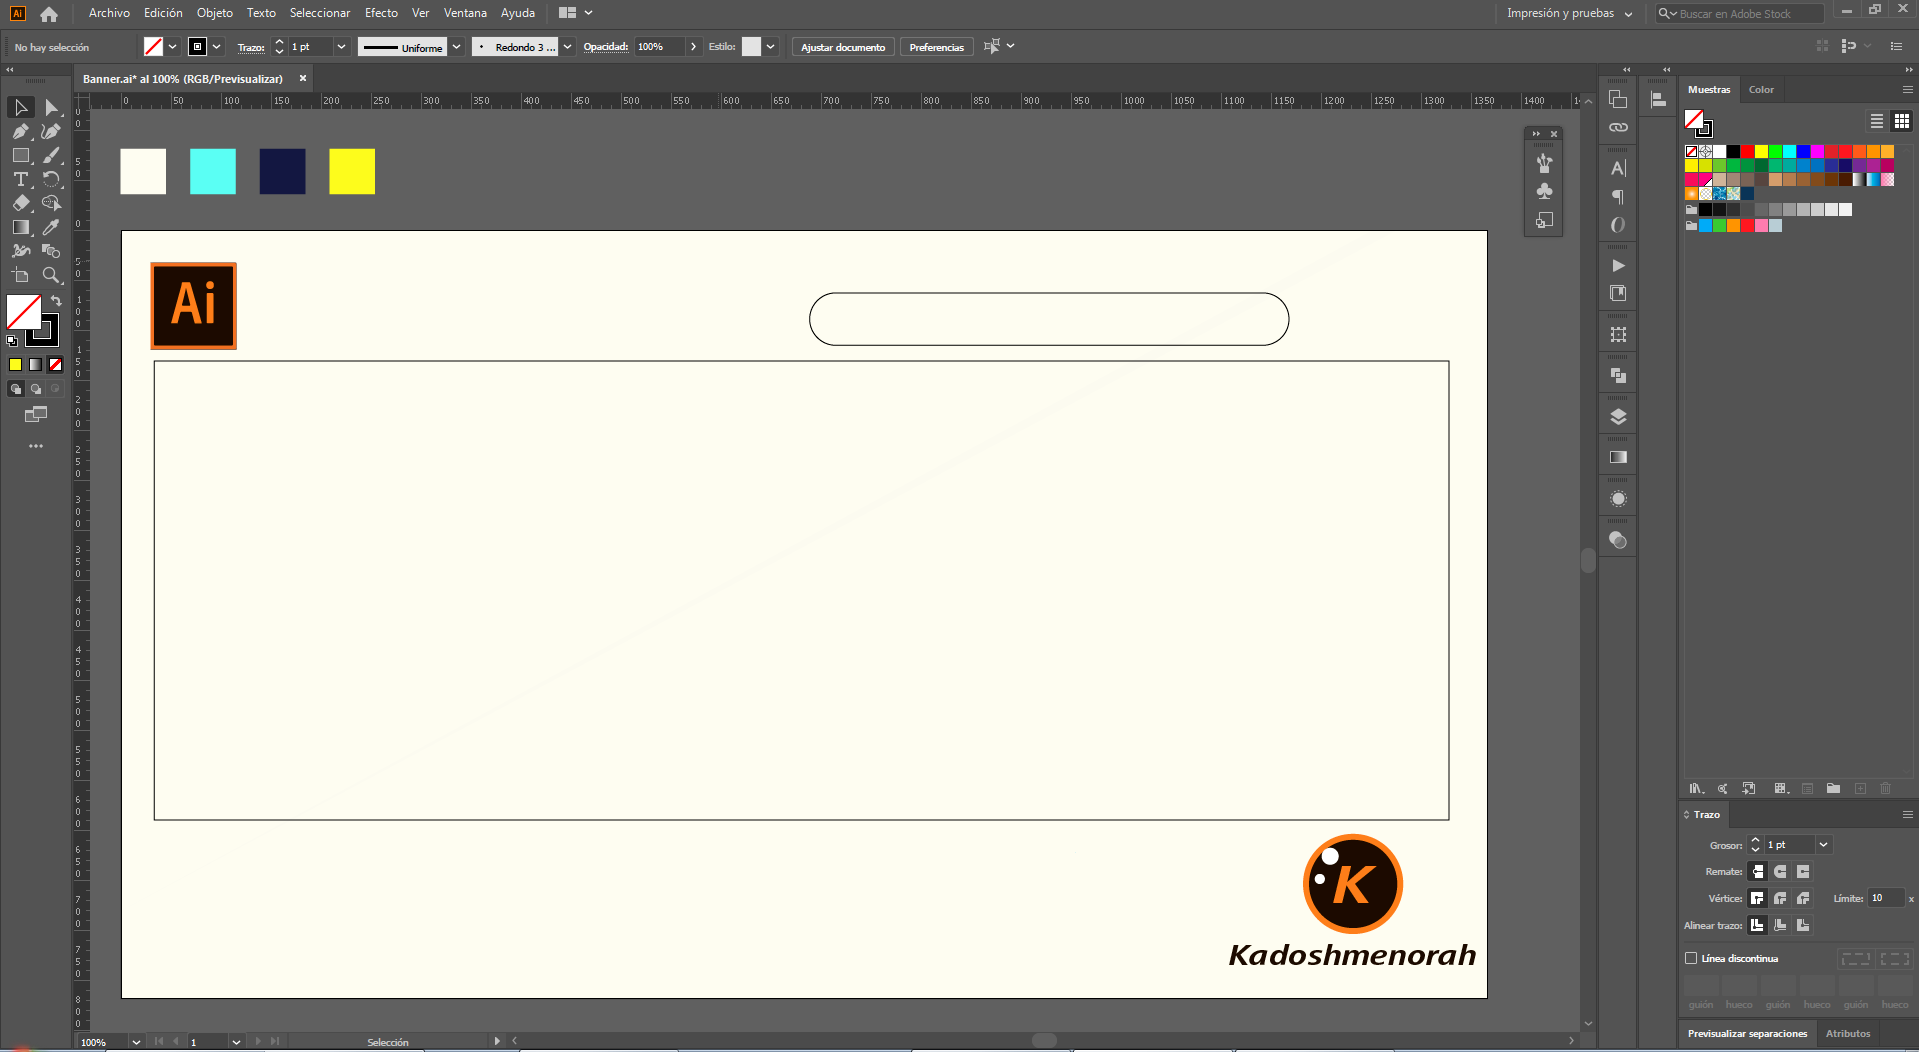Open the Character panel icon
Viewport: 1919px width, 1052px height.
click(1618, 168)
